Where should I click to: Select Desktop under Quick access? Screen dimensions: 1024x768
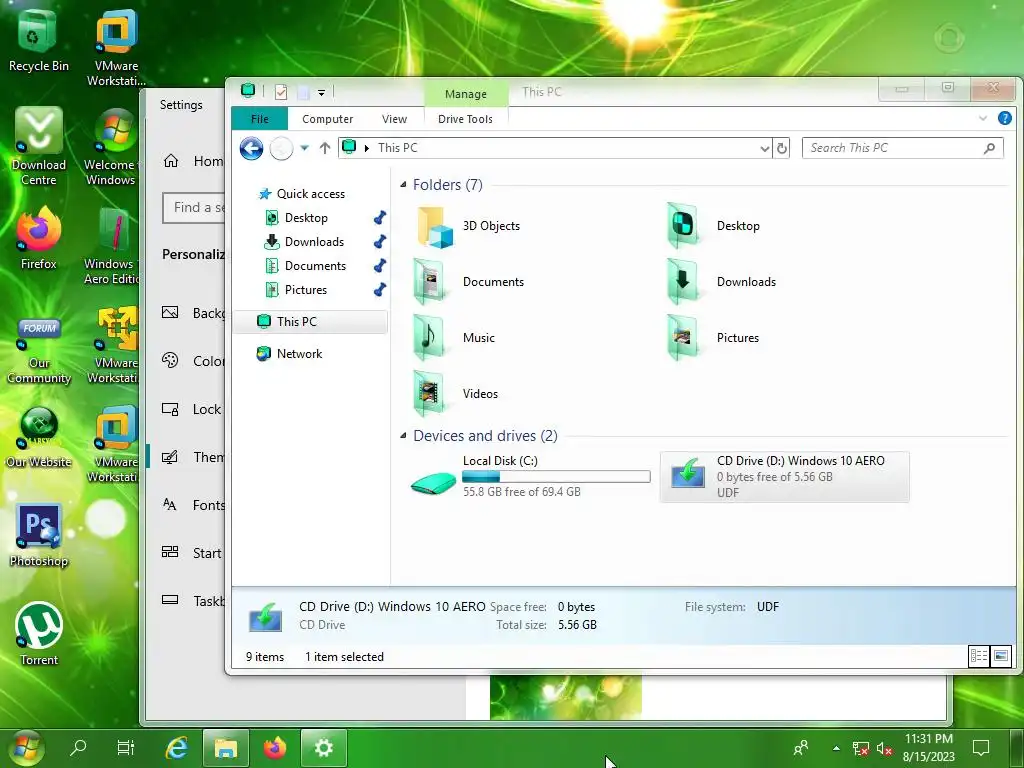tap(306, 217)
